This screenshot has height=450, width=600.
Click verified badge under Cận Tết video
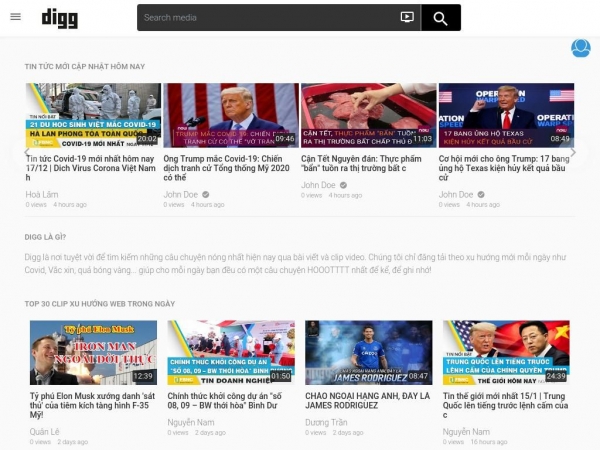point(343,185)
